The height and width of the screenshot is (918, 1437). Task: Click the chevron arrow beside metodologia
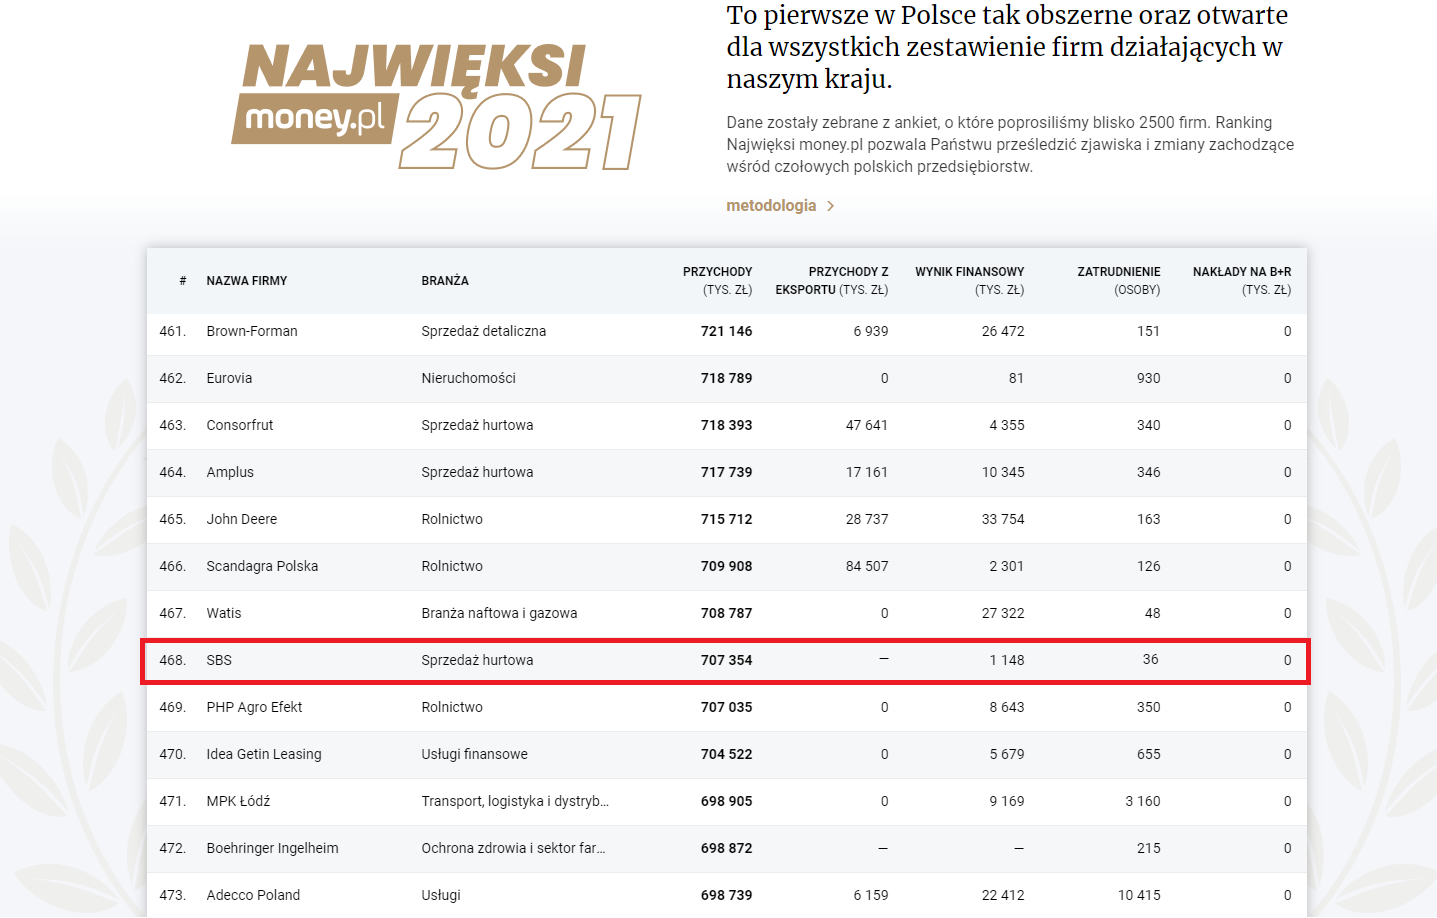pyautogui.click(x=830, y=206)
